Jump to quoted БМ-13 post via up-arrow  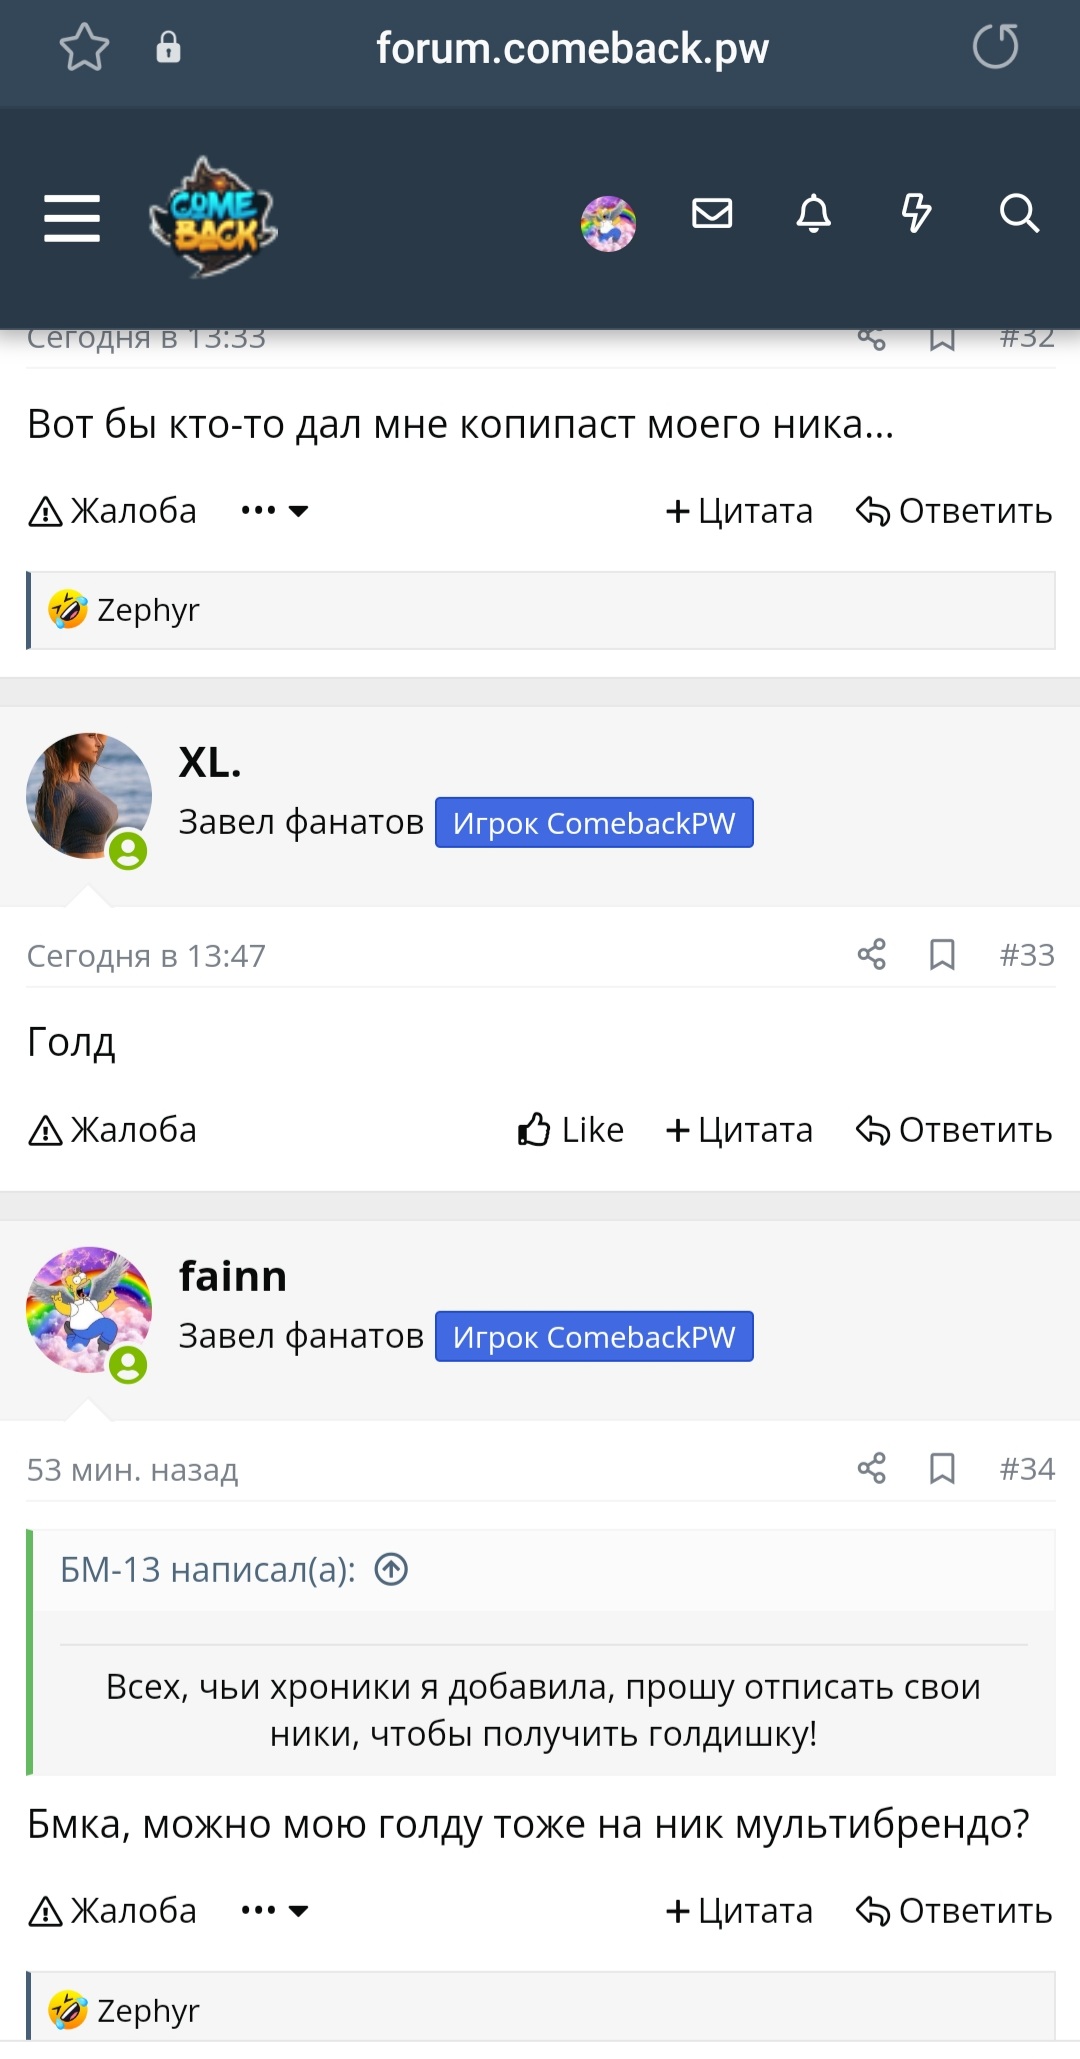[391, 1570]
